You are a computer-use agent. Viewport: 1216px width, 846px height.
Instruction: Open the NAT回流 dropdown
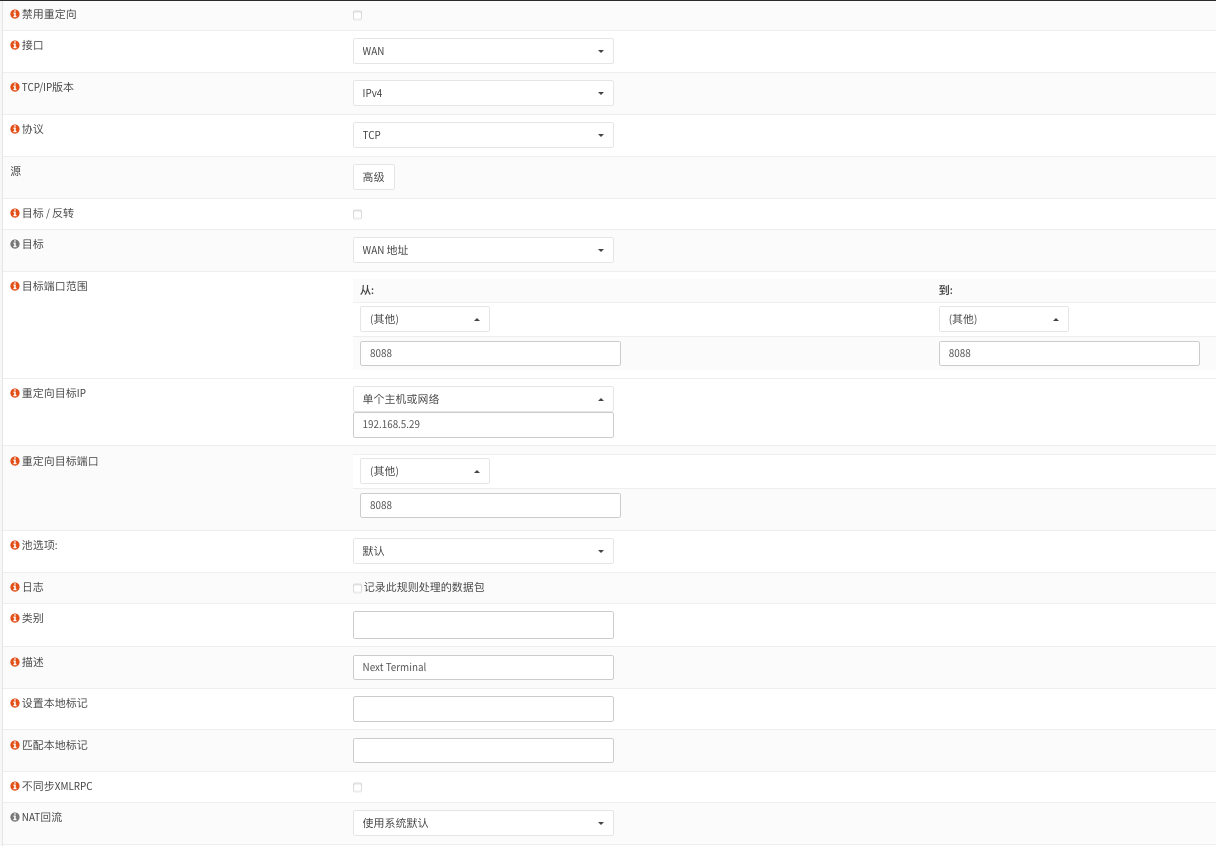tap(483, 823)
